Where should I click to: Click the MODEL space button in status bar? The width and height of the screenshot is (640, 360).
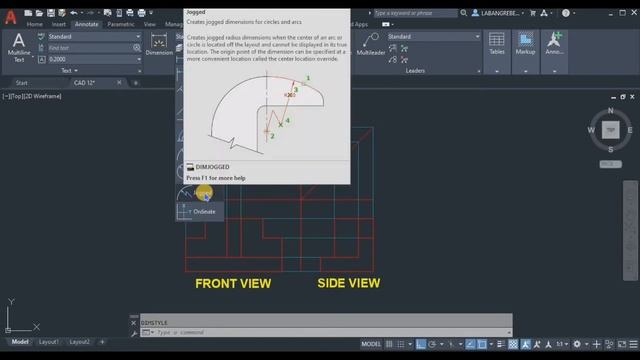[371, 344]
